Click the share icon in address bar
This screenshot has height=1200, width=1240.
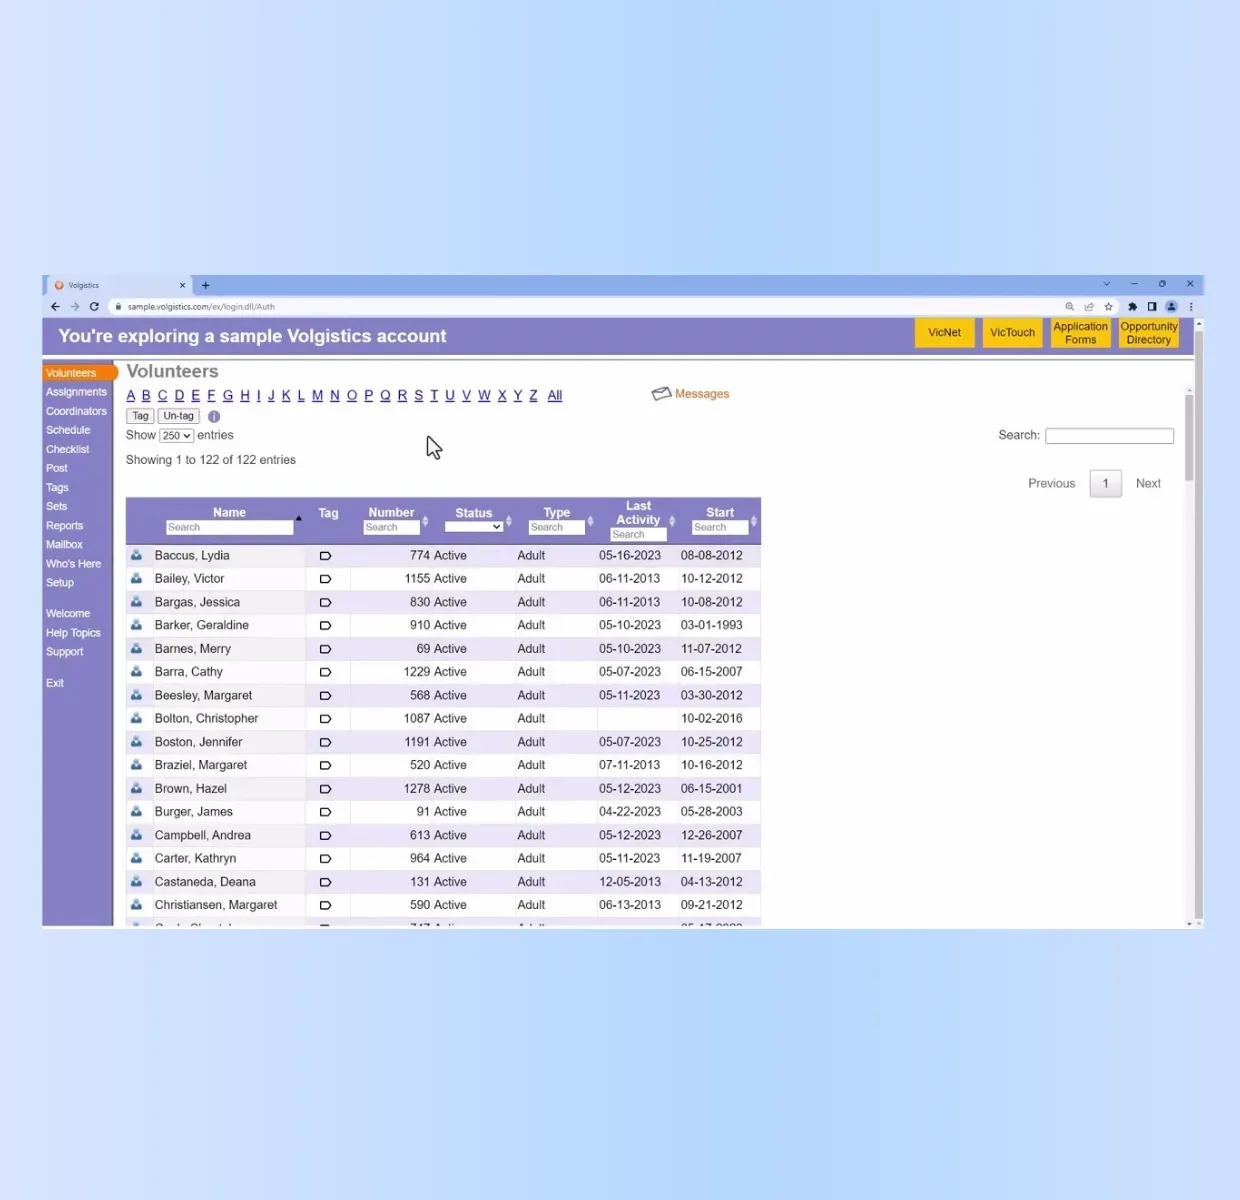1089,307
